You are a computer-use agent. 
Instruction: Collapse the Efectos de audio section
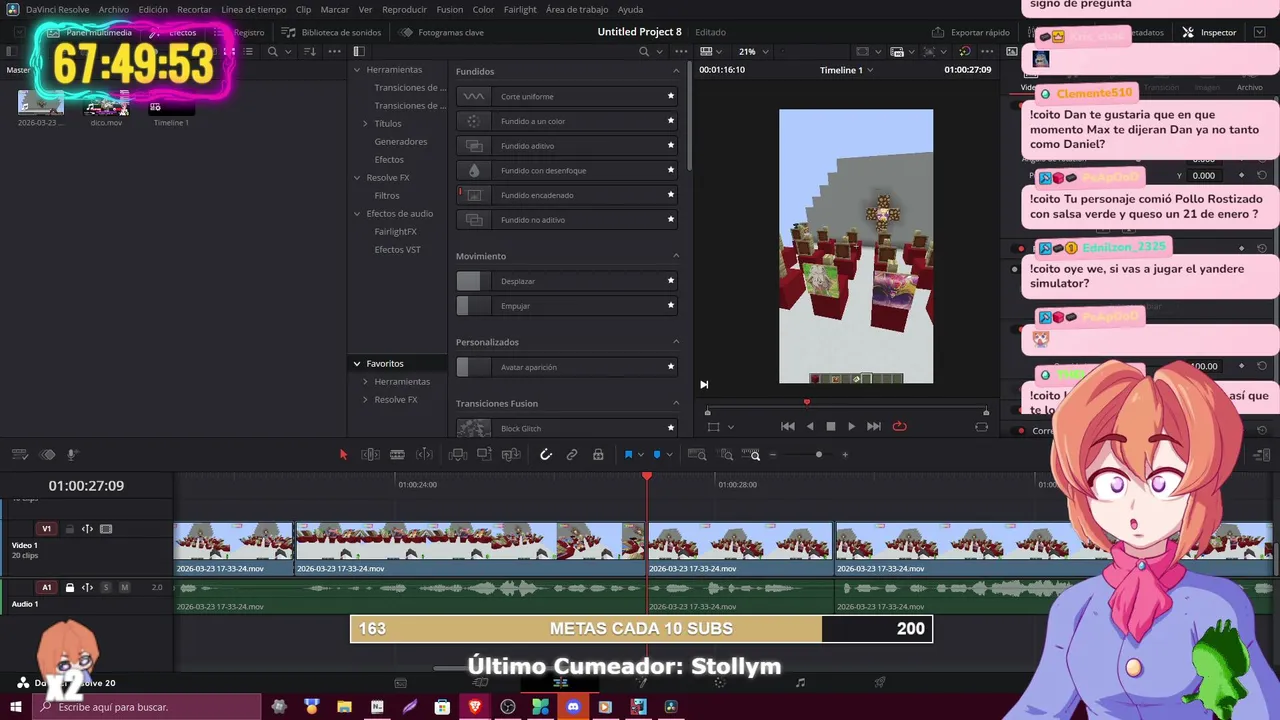pyautogui.click(x=357, y=214)
